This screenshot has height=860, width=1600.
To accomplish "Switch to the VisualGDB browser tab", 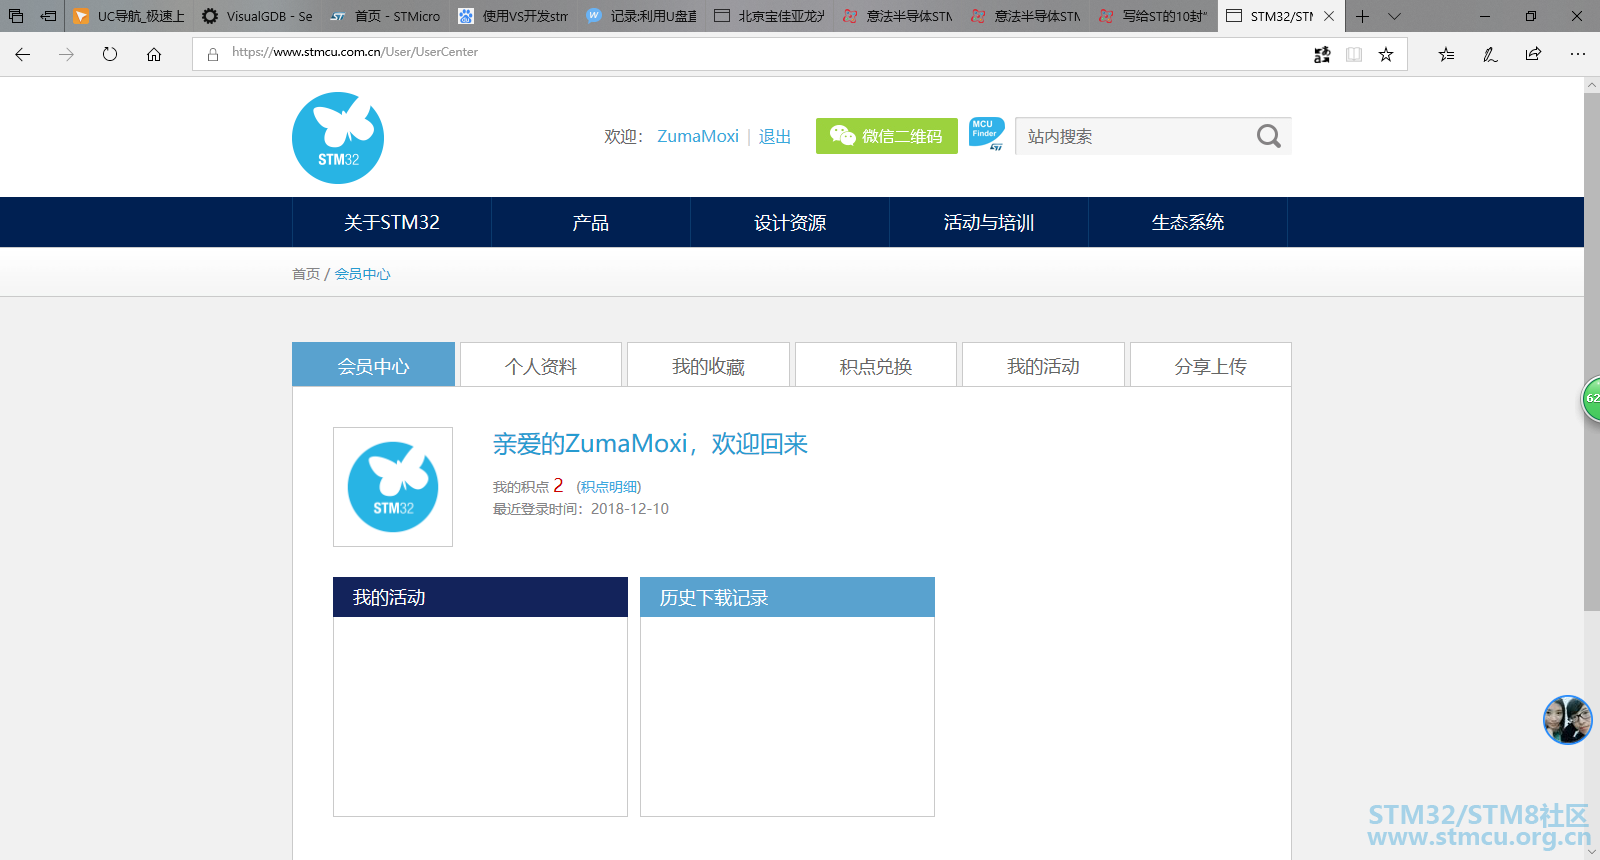I will click(257, 16).
